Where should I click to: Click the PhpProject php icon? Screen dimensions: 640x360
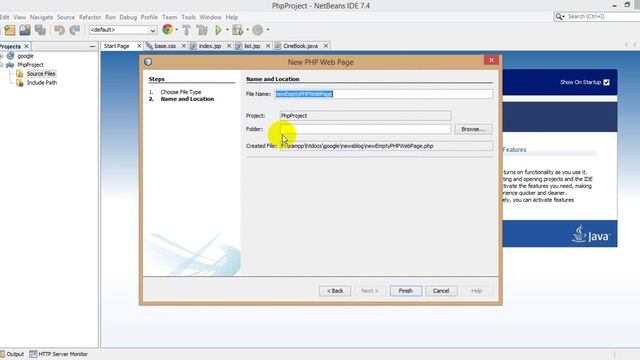pyautogui.click(x=10, y=65)
